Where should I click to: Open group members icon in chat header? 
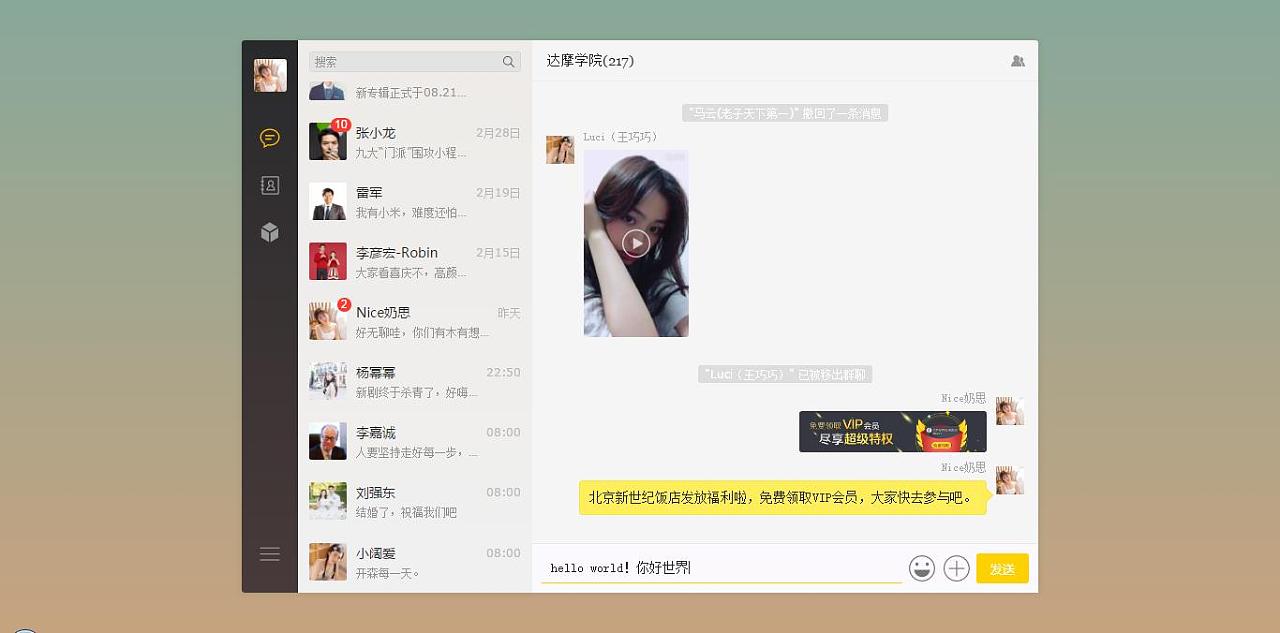coord(1018,61)
